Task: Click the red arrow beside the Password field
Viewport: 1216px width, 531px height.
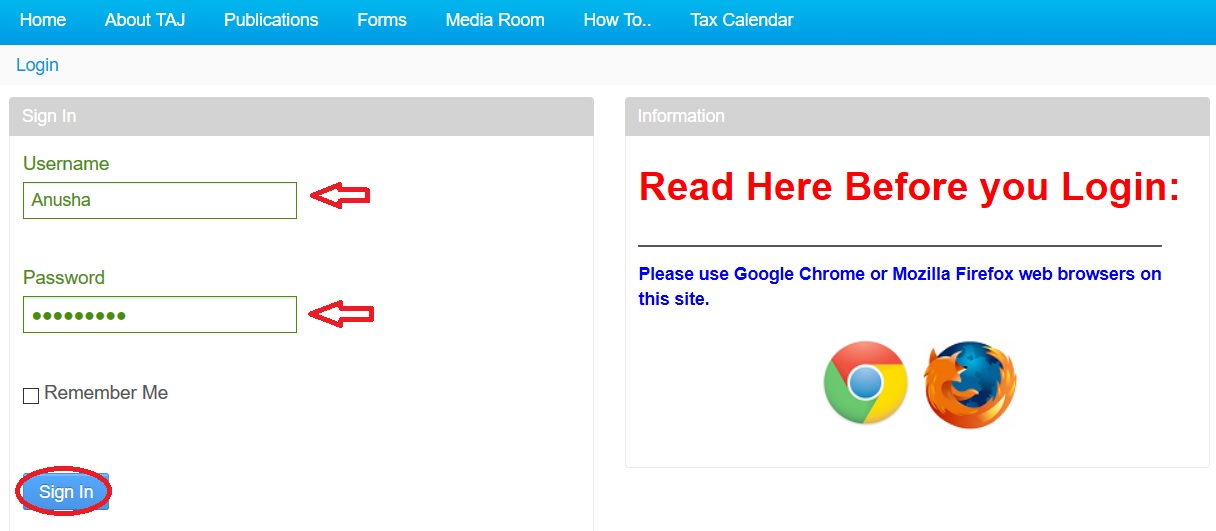Action: coord(341,314)
